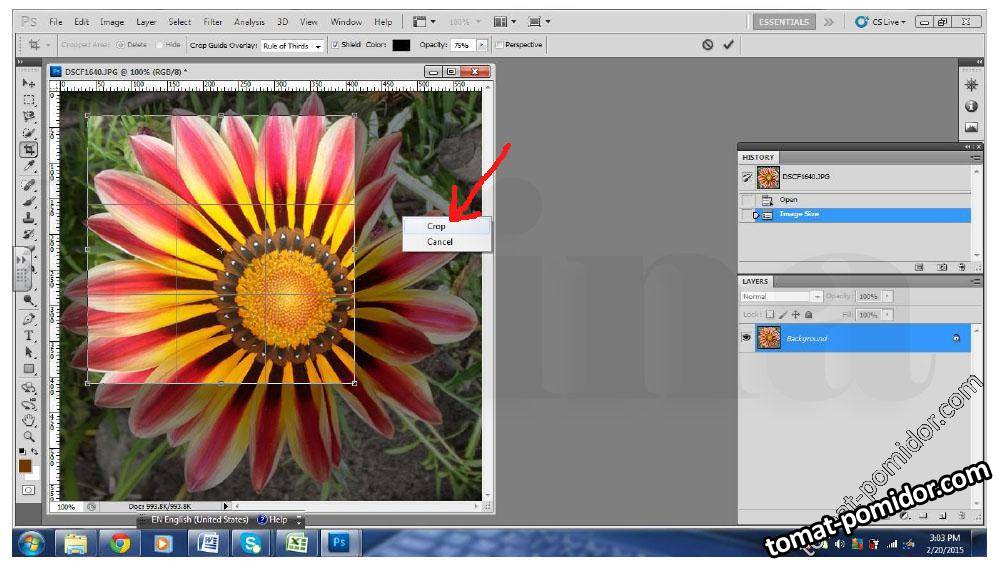Open the Filter menu
996x570 pixels.
point(213,21)
